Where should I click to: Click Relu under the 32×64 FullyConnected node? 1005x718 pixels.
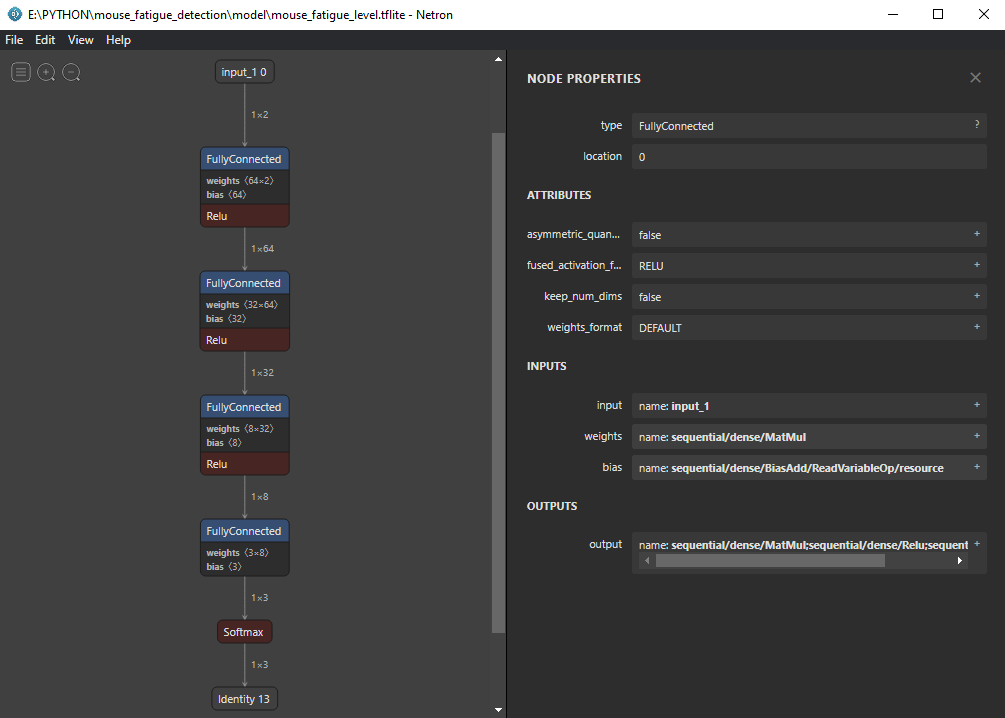(244, 340)
